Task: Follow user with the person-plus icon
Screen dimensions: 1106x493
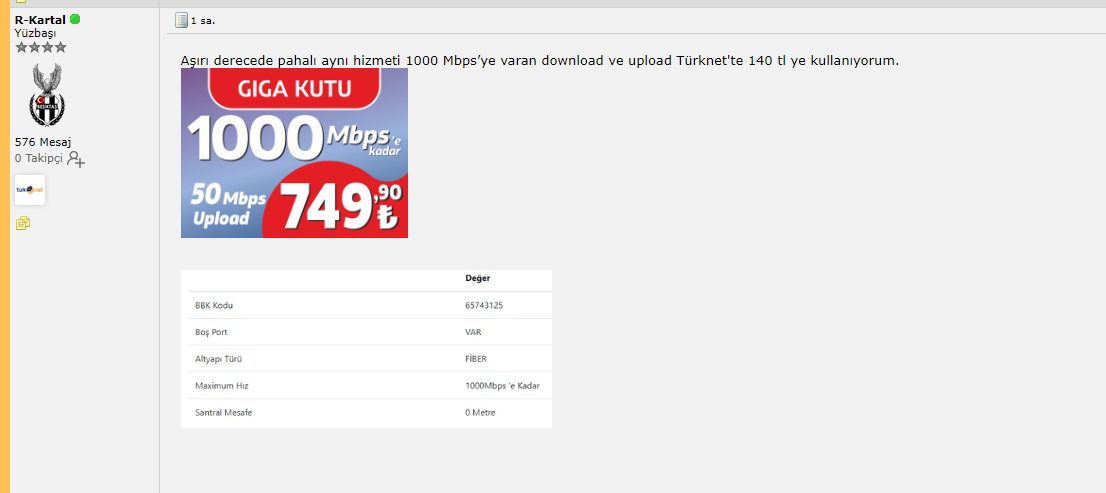Action: pos(75,159)
